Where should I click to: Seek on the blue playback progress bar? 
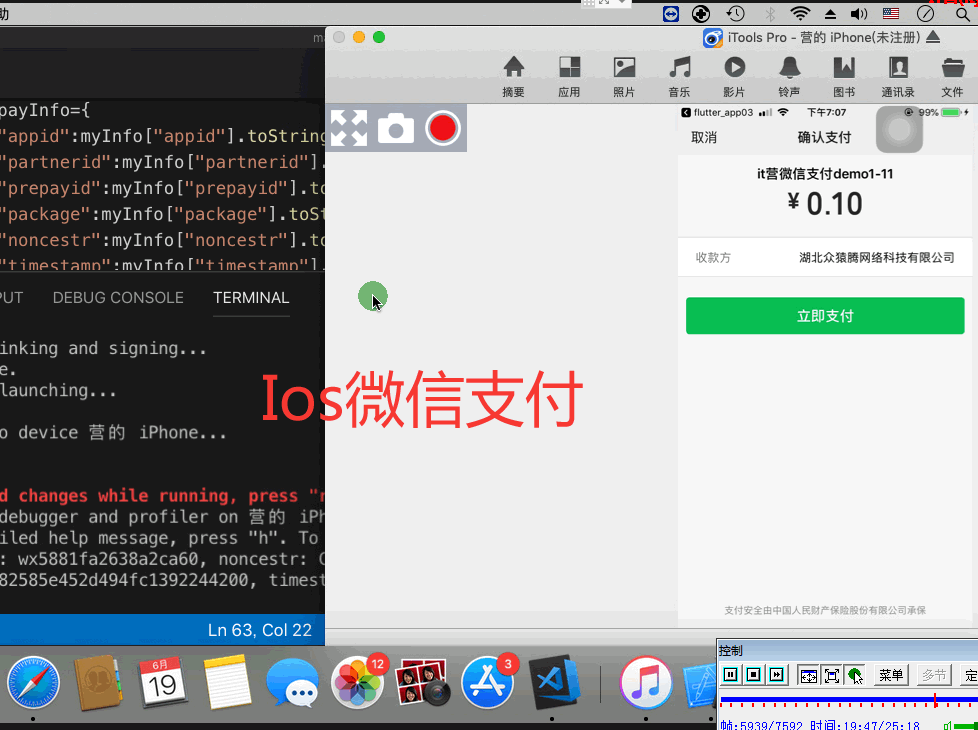pyautogui.click(x=849, y=699)
